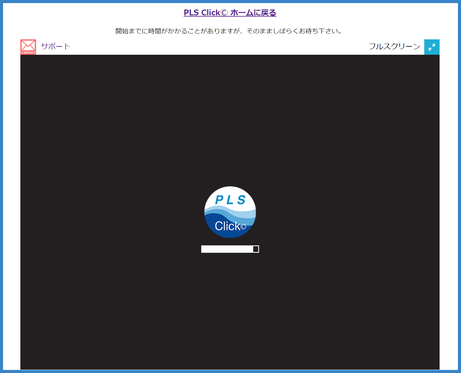Click the waiting notice text 開始までに時間がかかる
Image resolution: width=461 pixels, height=373 pixels.
point(228,31)
